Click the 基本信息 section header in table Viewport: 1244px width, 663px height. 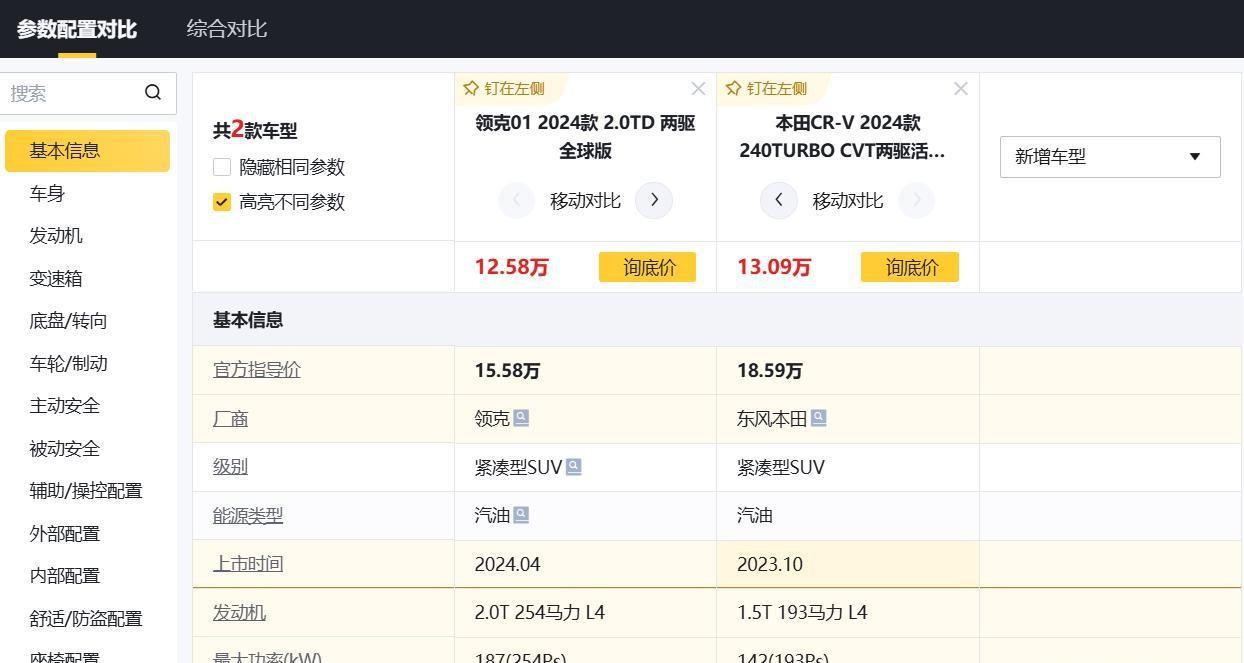[248, 320]
